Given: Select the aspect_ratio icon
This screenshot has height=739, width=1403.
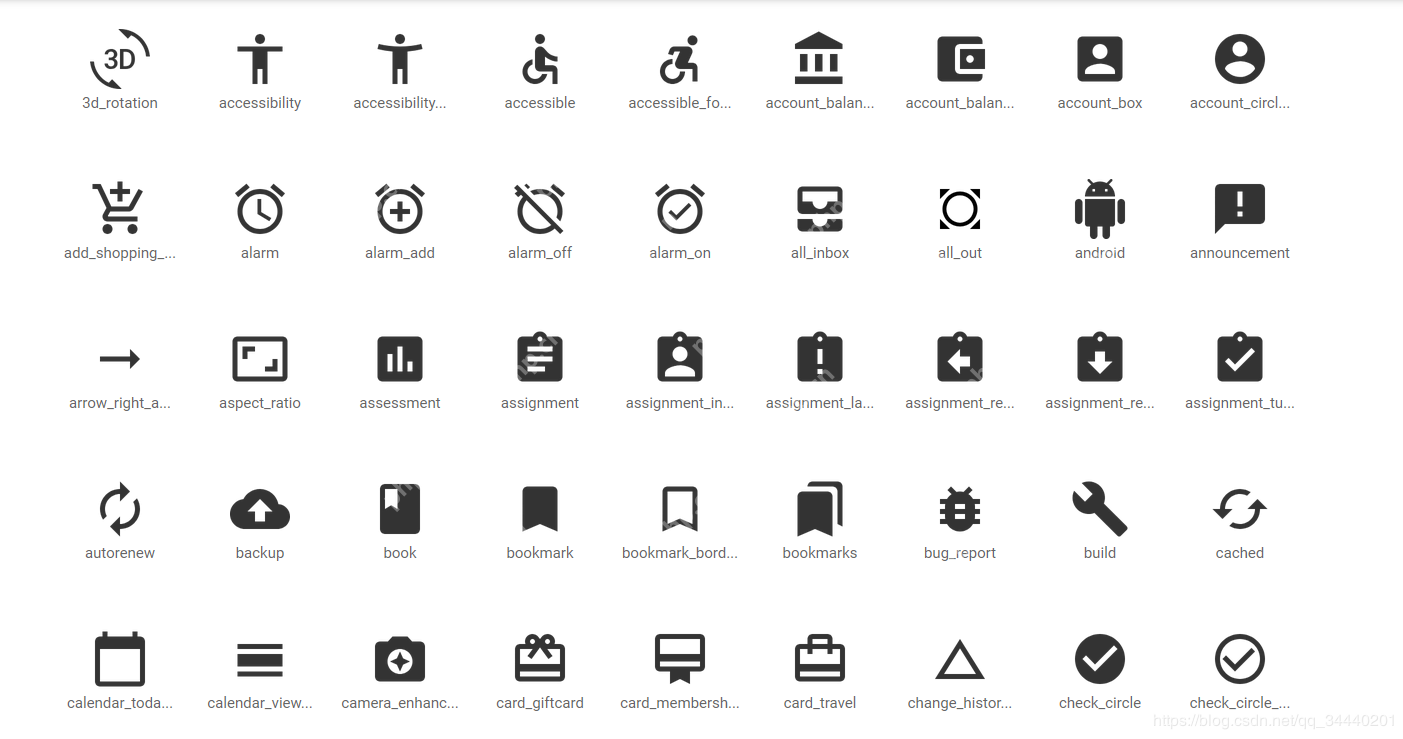Looking at the screenshot, I should (260, 359).
